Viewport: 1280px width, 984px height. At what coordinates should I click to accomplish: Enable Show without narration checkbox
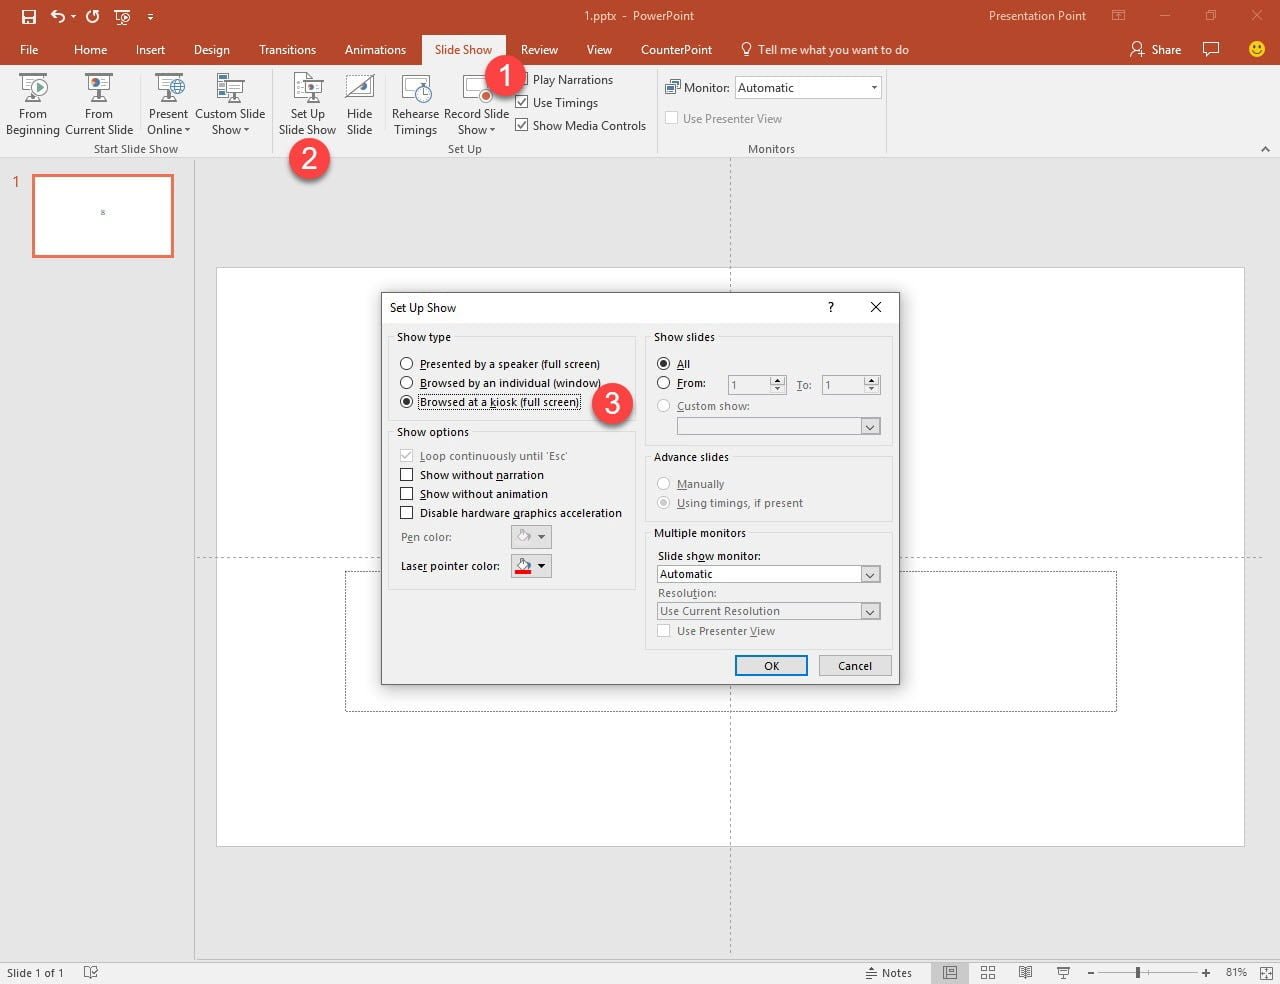tap(407, 475)
